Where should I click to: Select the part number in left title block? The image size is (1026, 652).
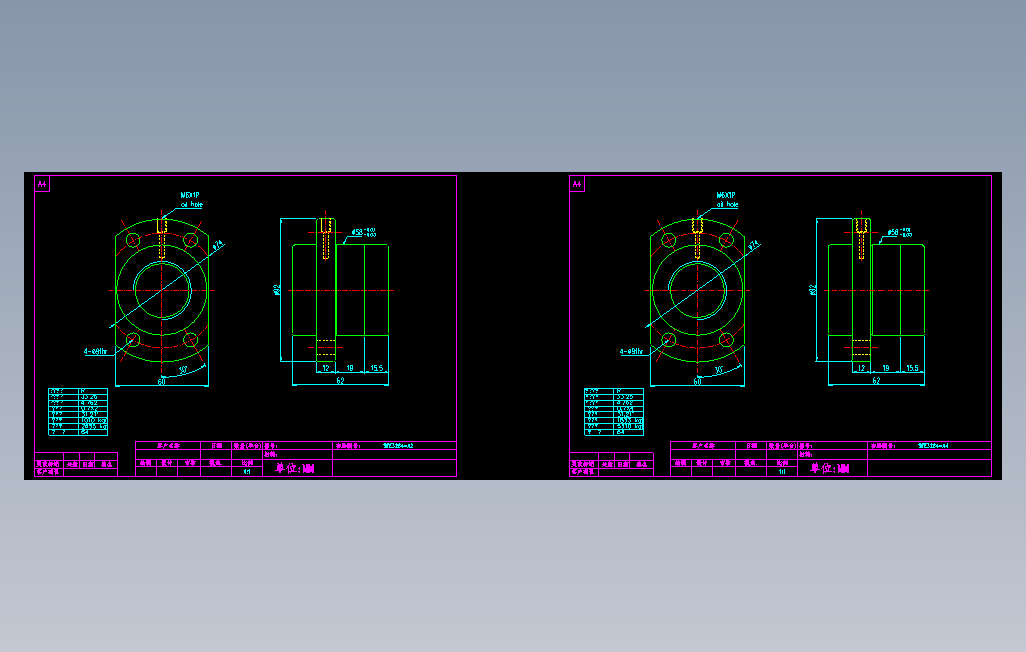[398, 446]
